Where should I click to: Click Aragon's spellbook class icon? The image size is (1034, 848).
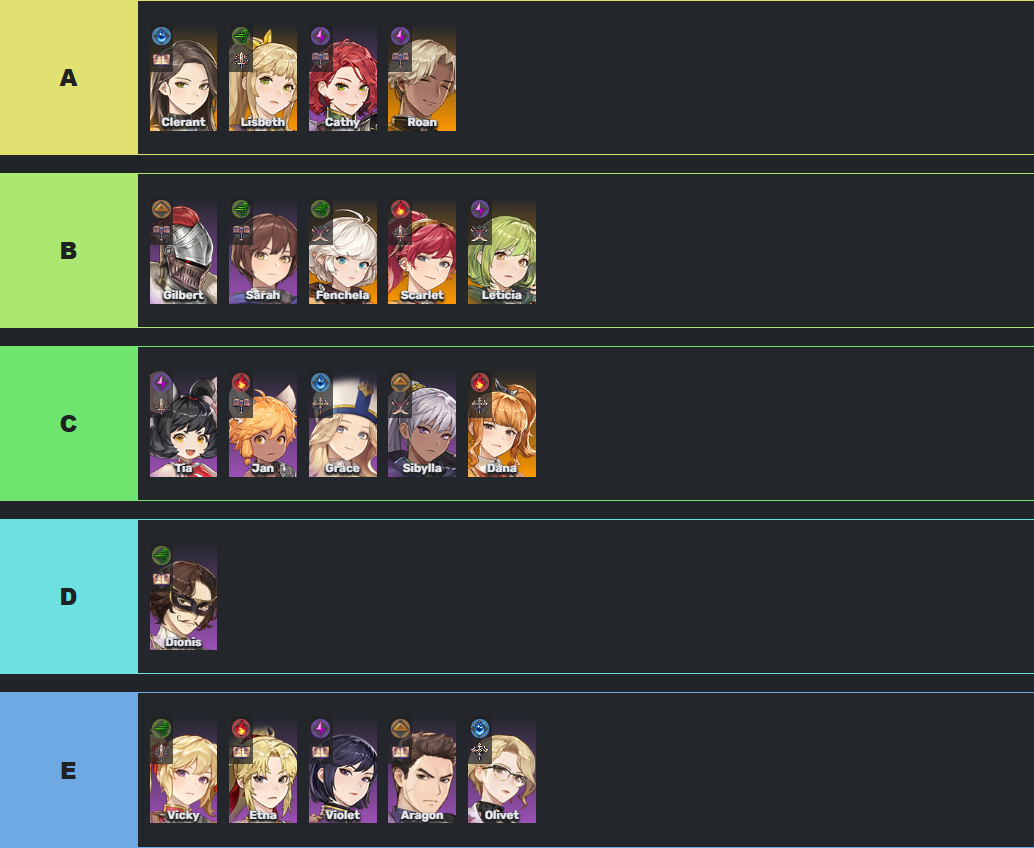(x=400, y=752)
